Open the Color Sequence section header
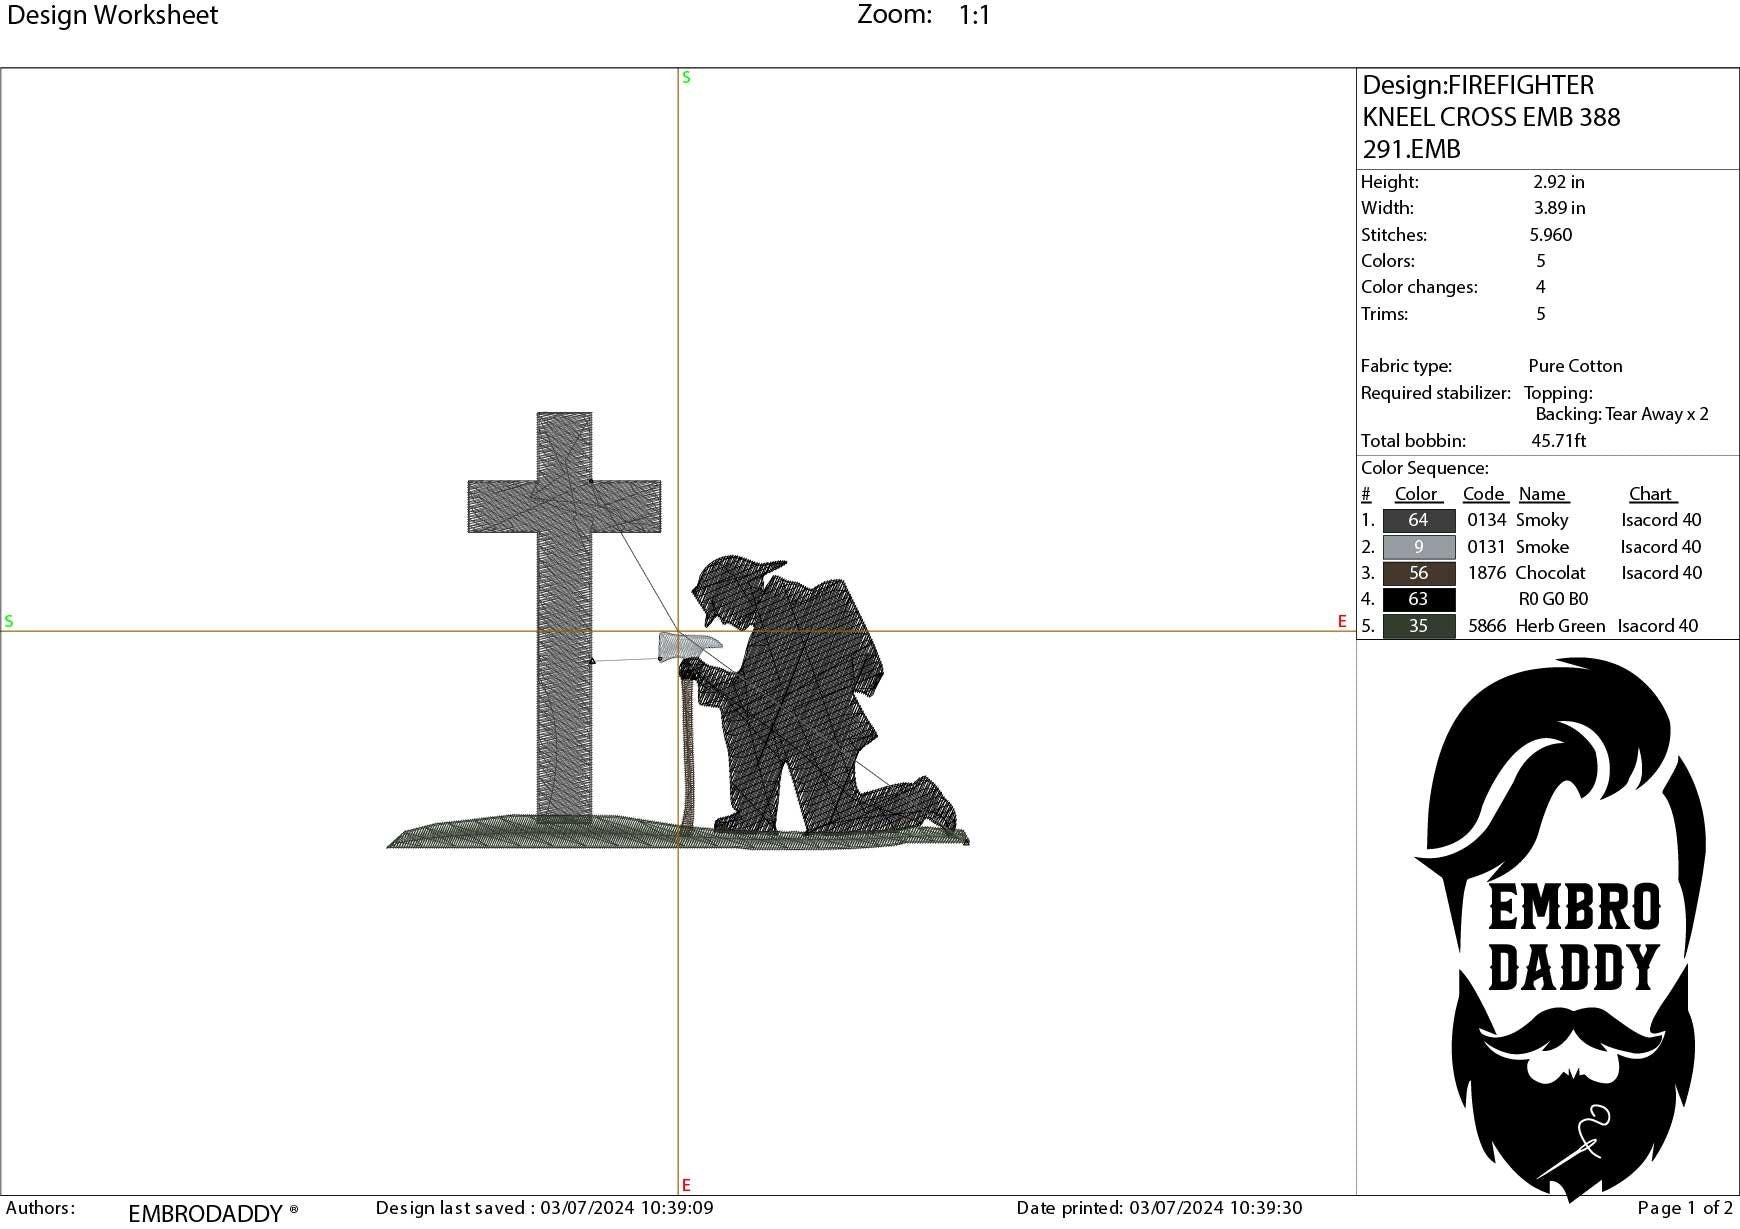Viewport: 1740px width, 1229px height. pos(1425,468)
